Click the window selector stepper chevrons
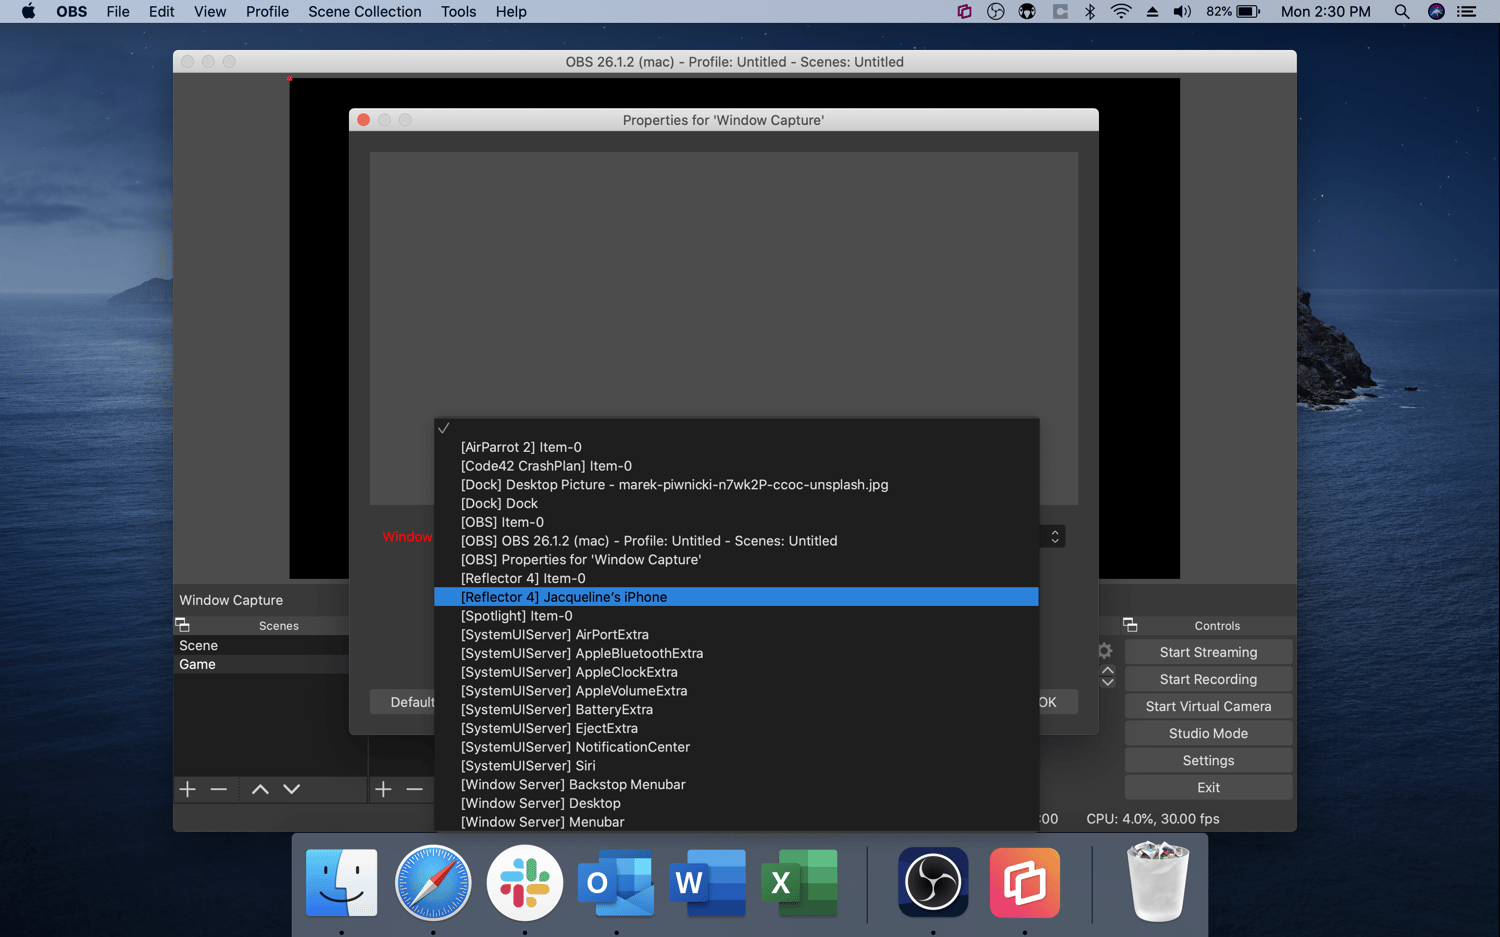 pos(1053,536)
